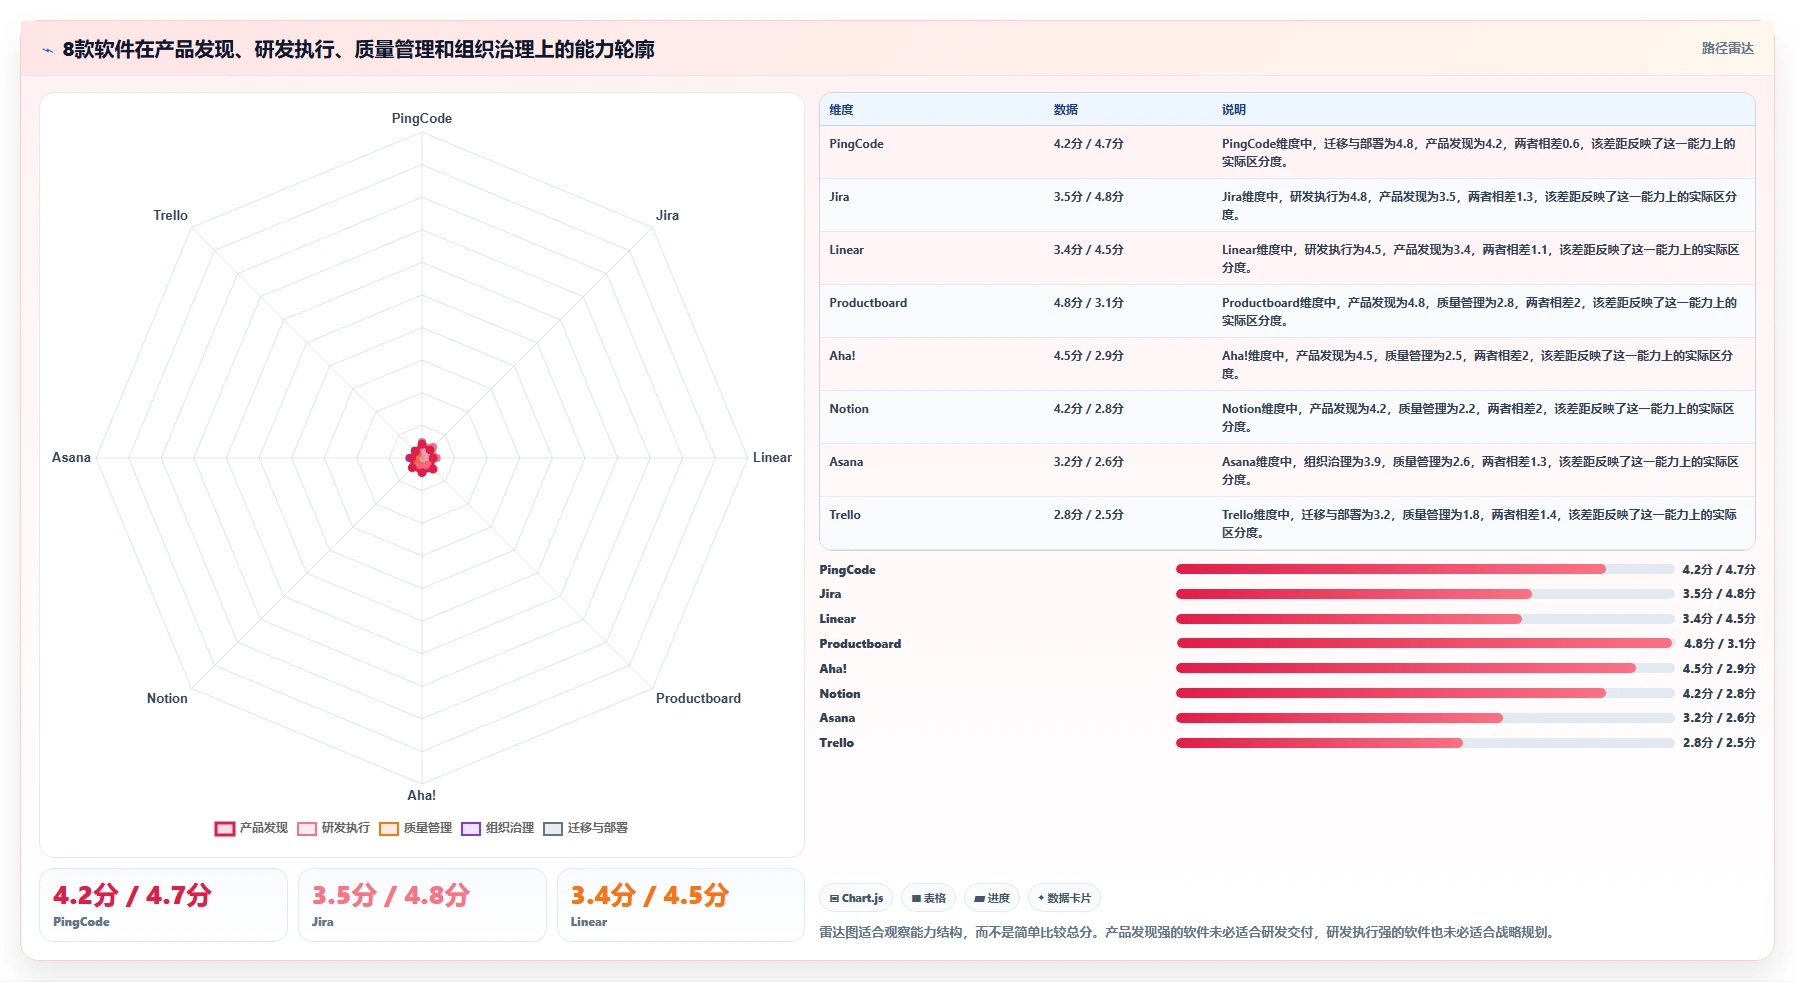Click the 进度 chip
Viewport: 1795px width, 982px height.
[x=992, y=898]
